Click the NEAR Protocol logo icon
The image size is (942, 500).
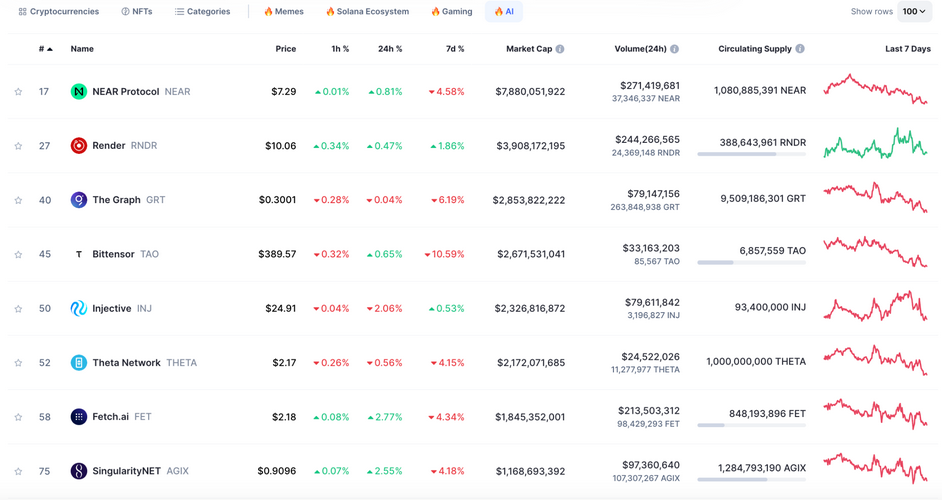click(x=78, y=92)
